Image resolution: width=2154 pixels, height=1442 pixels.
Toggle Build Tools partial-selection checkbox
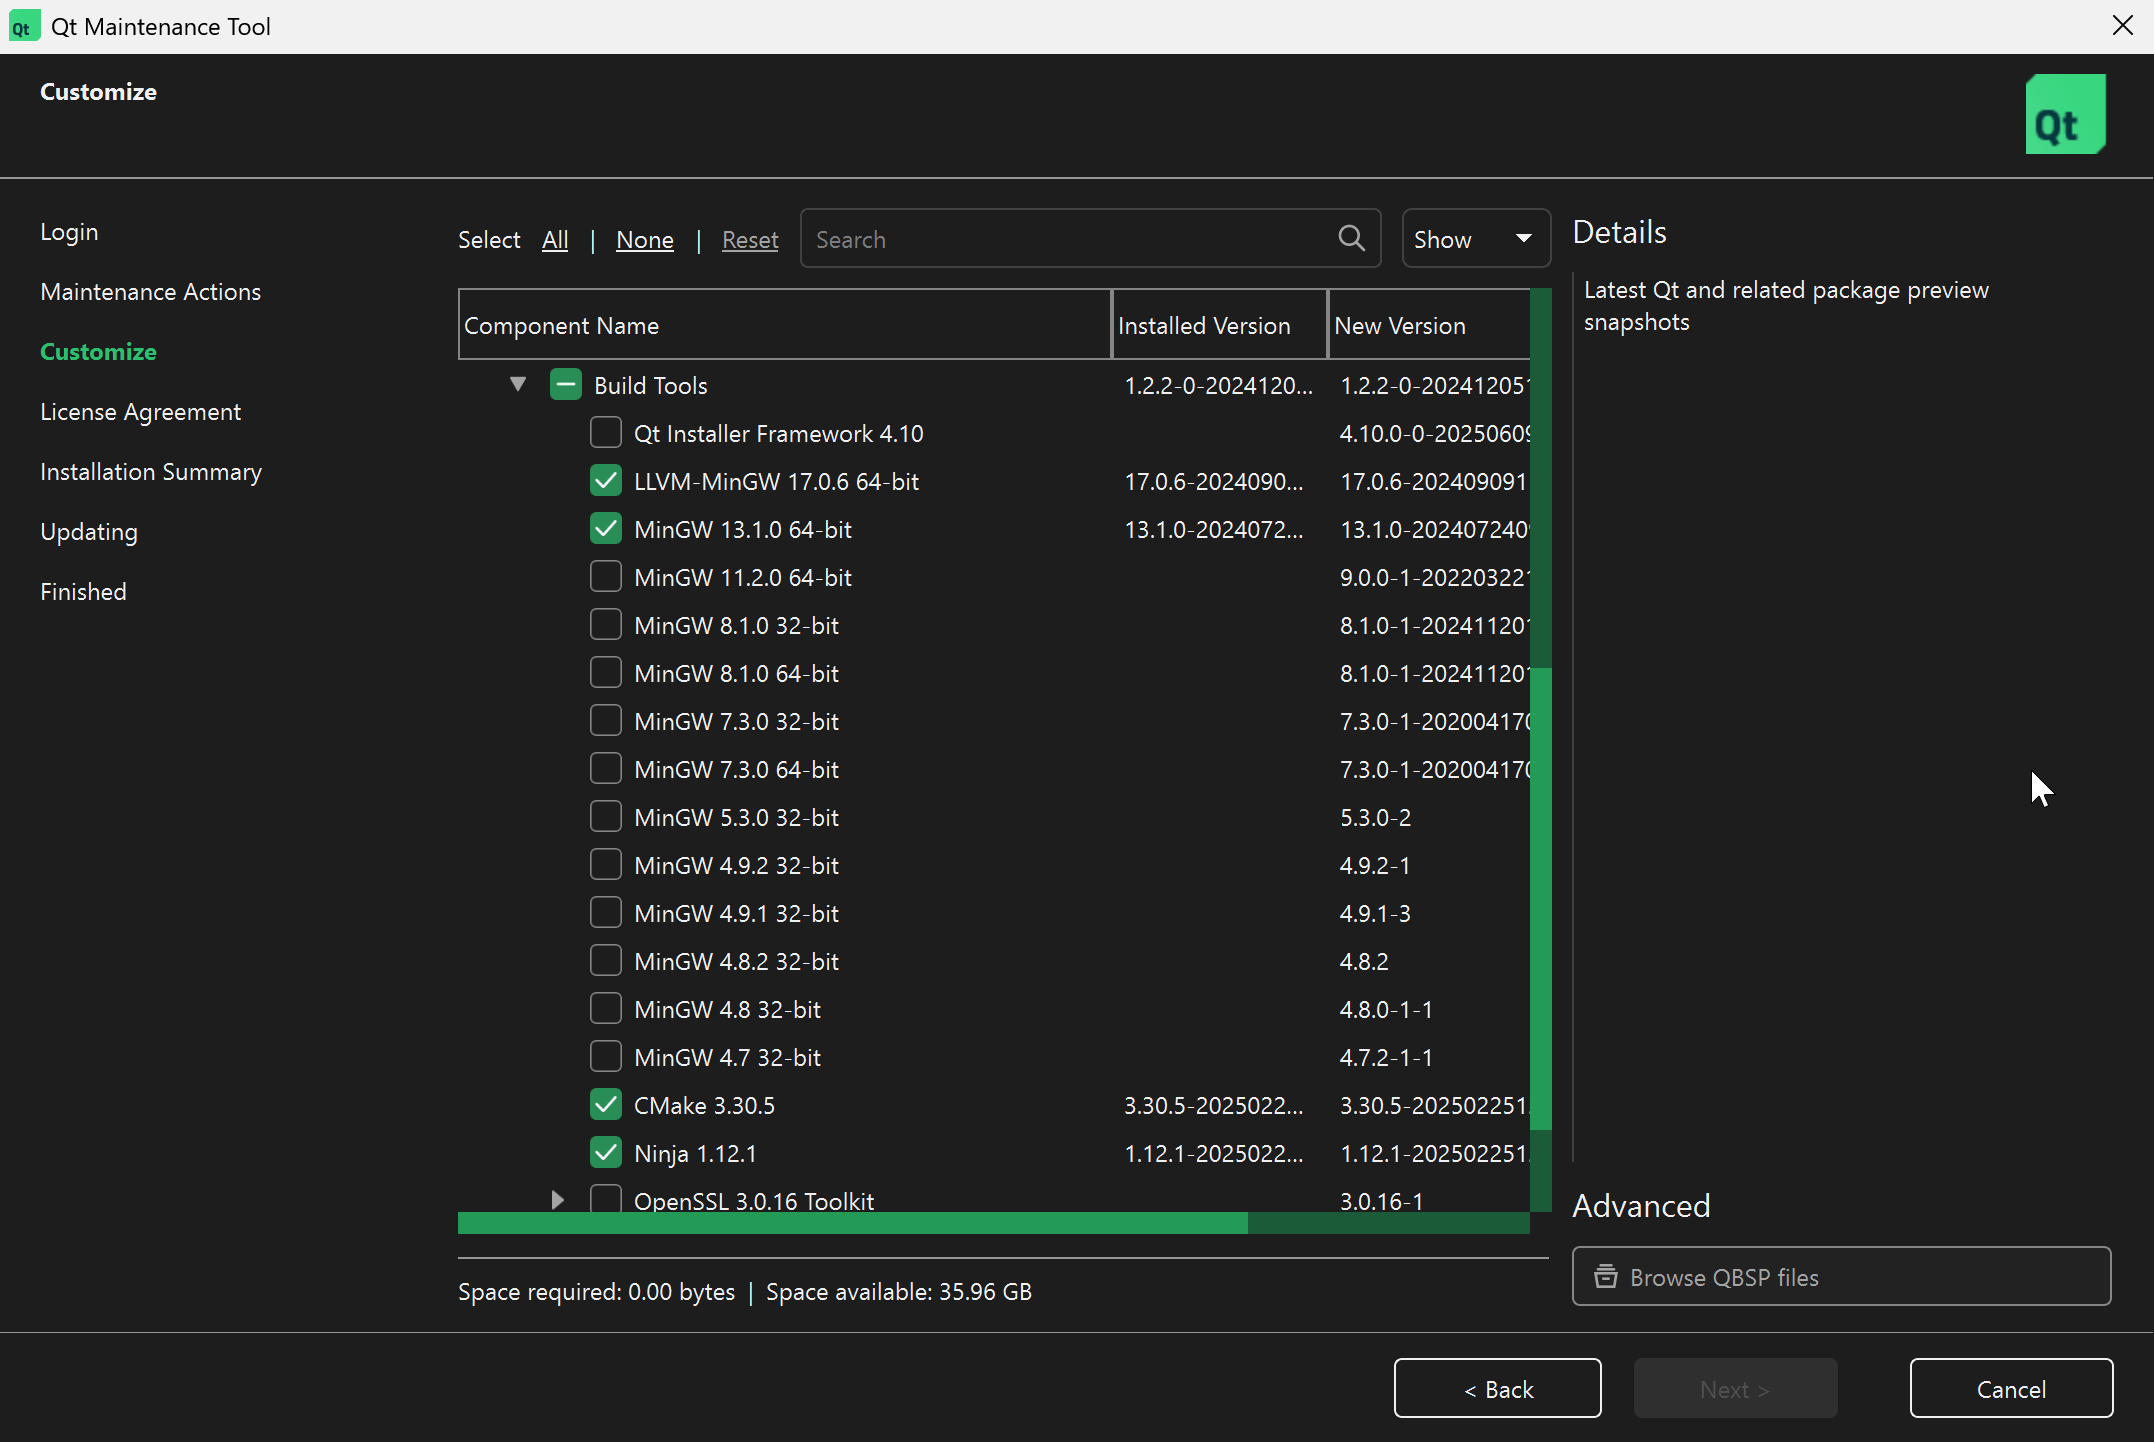566,385
